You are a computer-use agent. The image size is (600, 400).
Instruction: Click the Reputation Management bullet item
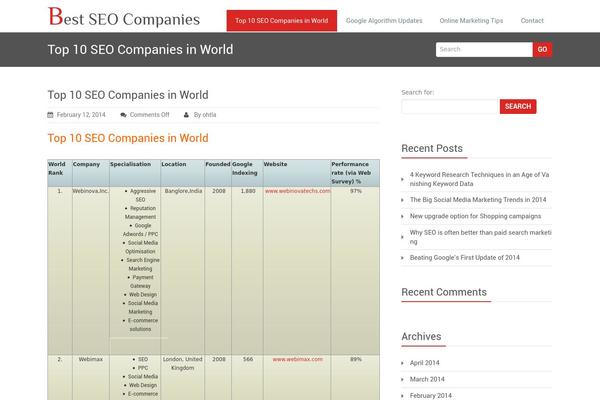coord(140,212)
